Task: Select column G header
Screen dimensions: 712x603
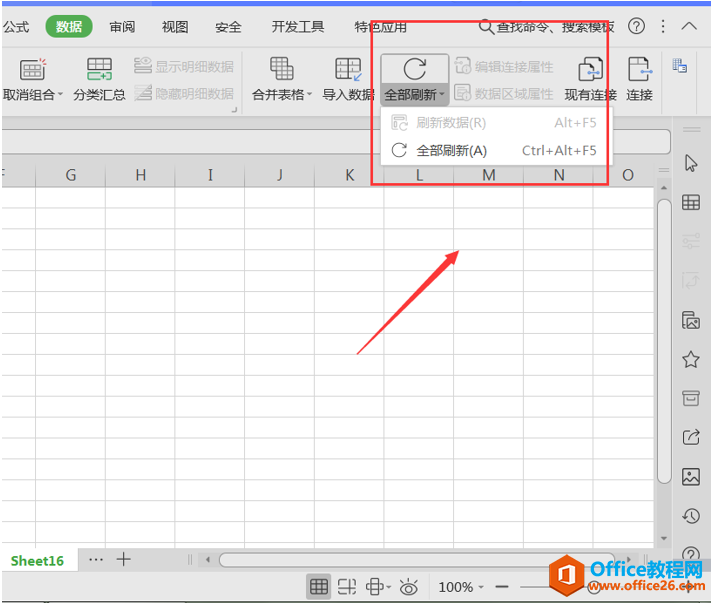Action: pos(70,175)
